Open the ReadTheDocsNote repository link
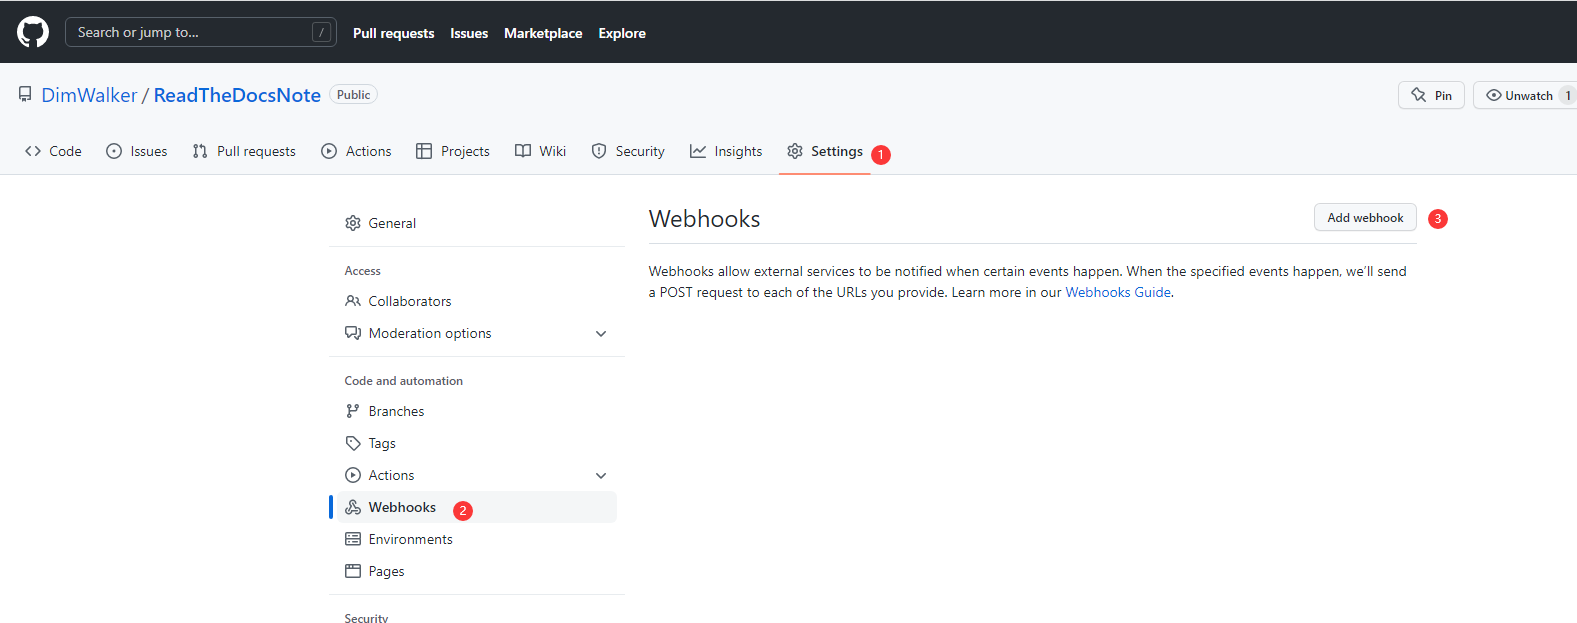The width and height of the screenshot is (1577, 623). coord(237,95)
